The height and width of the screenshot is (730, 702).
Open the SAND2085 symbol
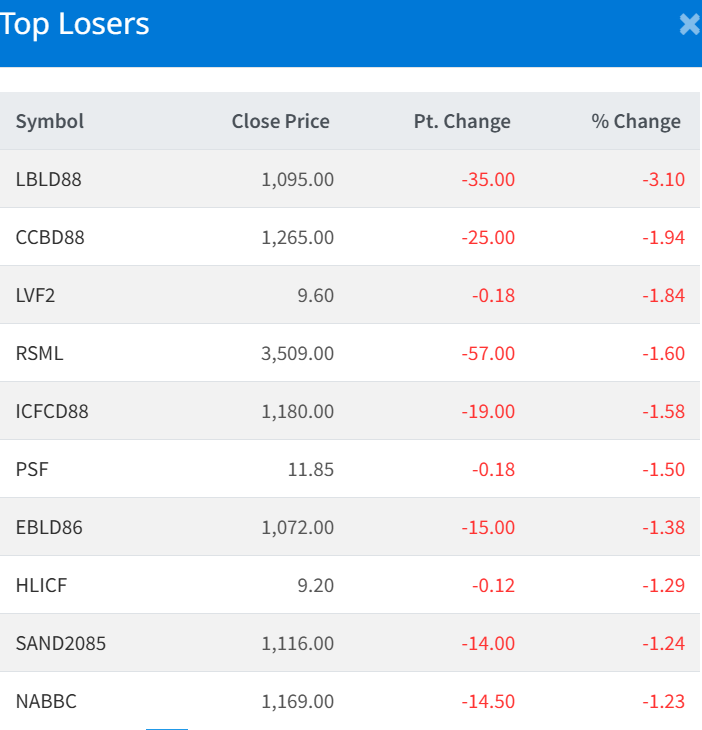[x=61, y=644]
